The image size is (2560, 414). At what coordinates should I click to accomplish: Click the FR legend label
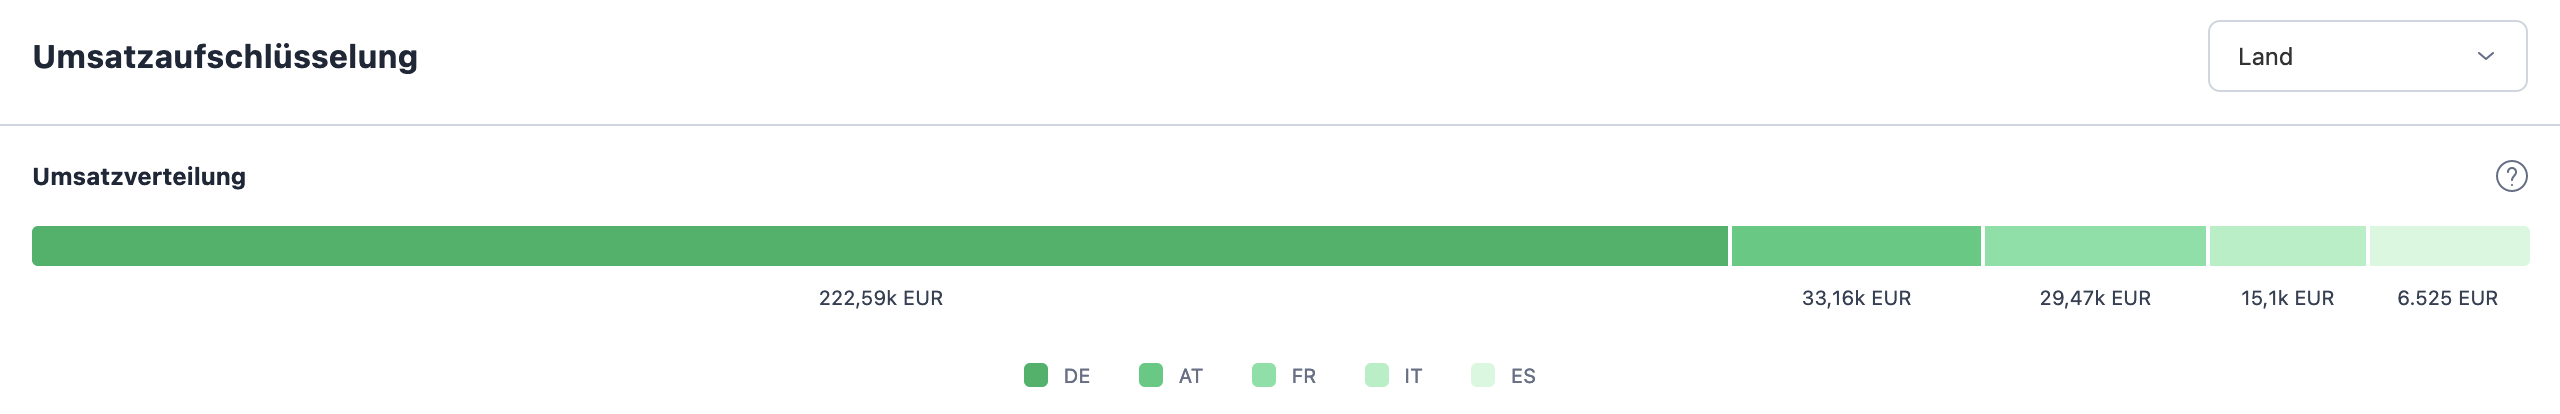pos(1304,376)
